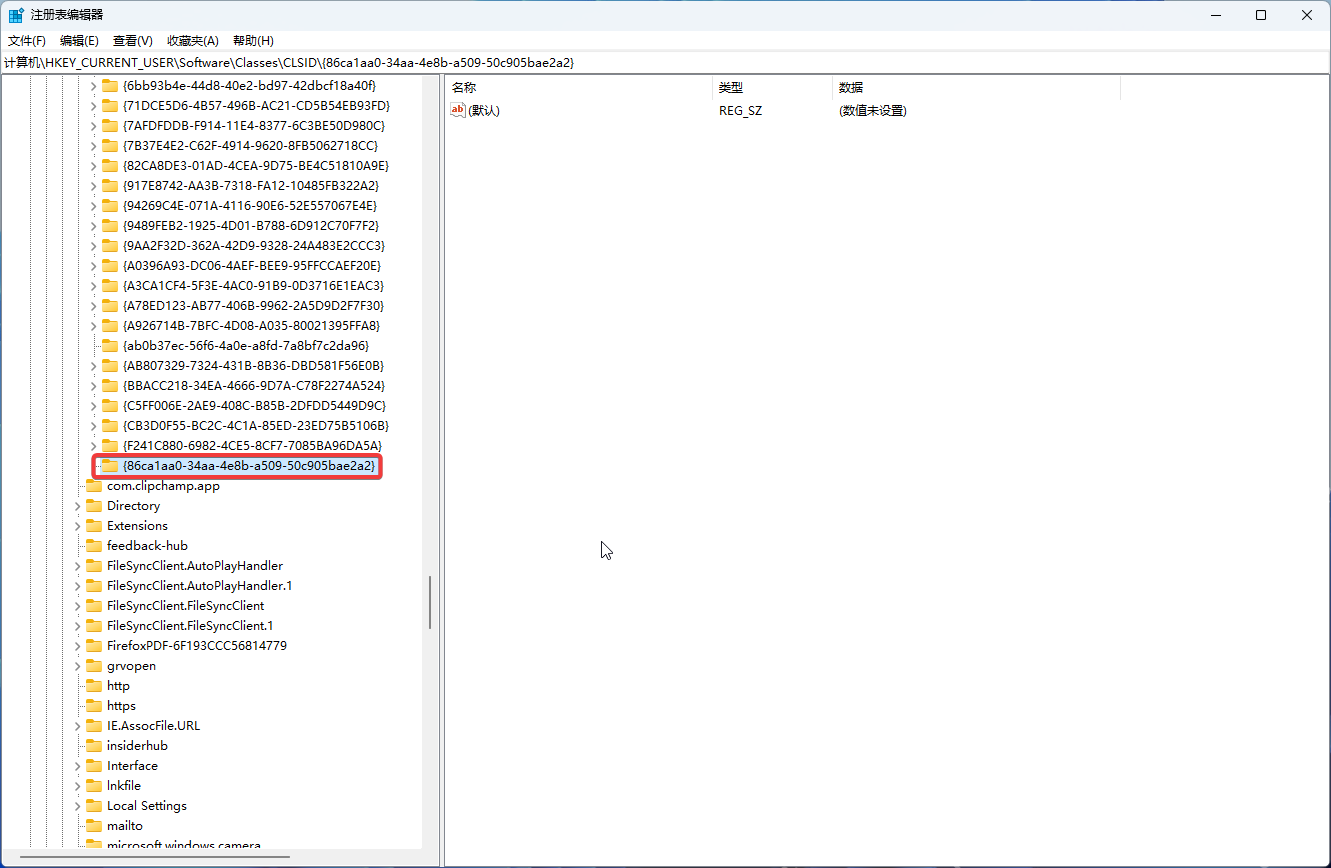Click the 数据 column header
1331x868 pixels.
coord(977,88)
